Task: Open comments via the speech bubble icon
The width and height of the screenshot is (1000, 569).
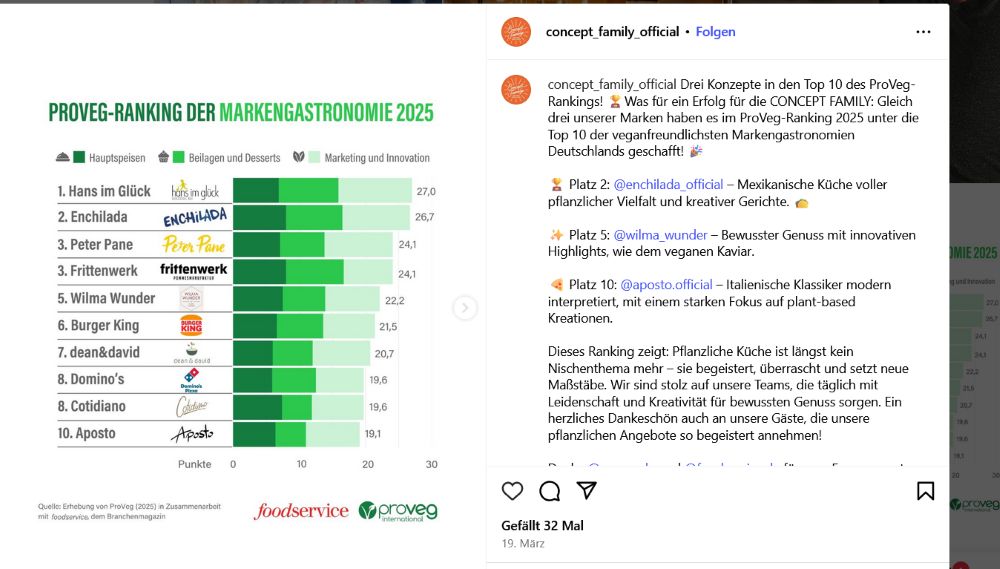Action: point(550,491)
